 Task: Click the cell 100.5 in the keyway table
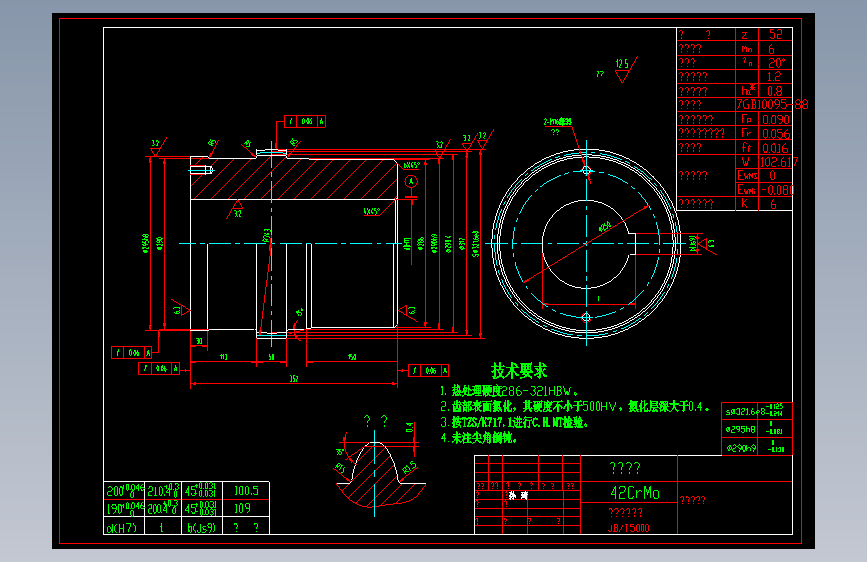click(x=246, y=491)
